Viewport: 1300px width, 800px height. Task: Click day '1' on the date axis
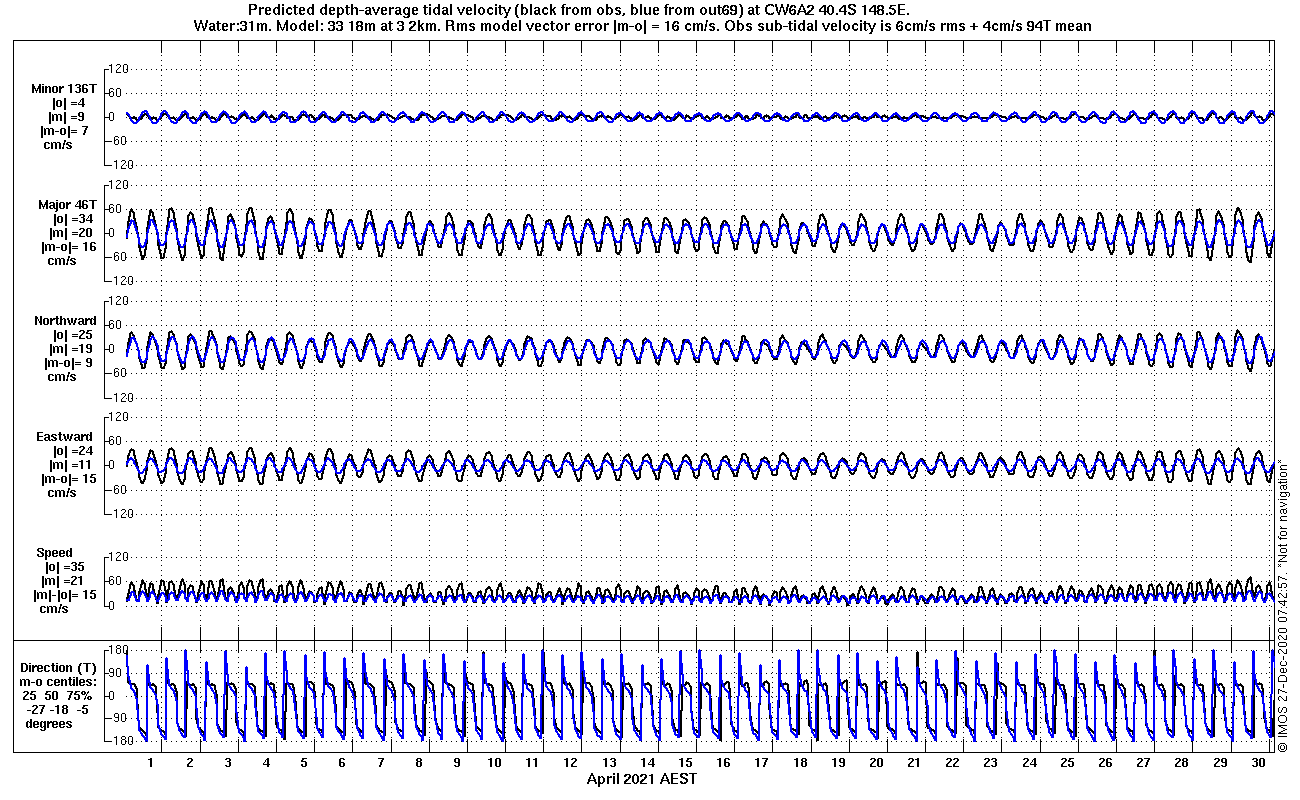(x=151, y=763)
